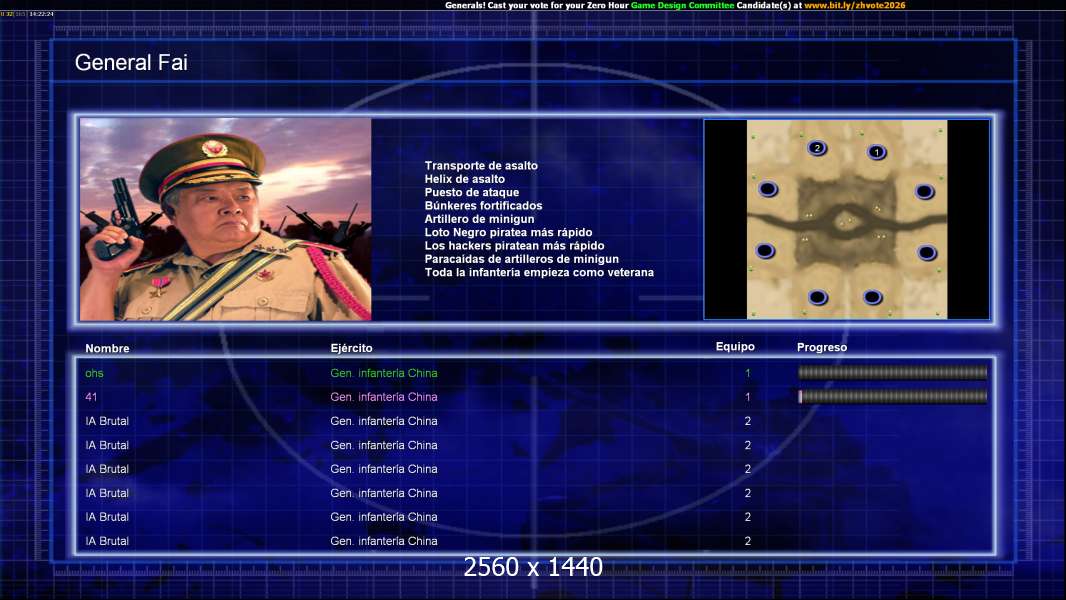
Task: Click 'Búnkeres fortificados' ability line
Action: (483, 205)
